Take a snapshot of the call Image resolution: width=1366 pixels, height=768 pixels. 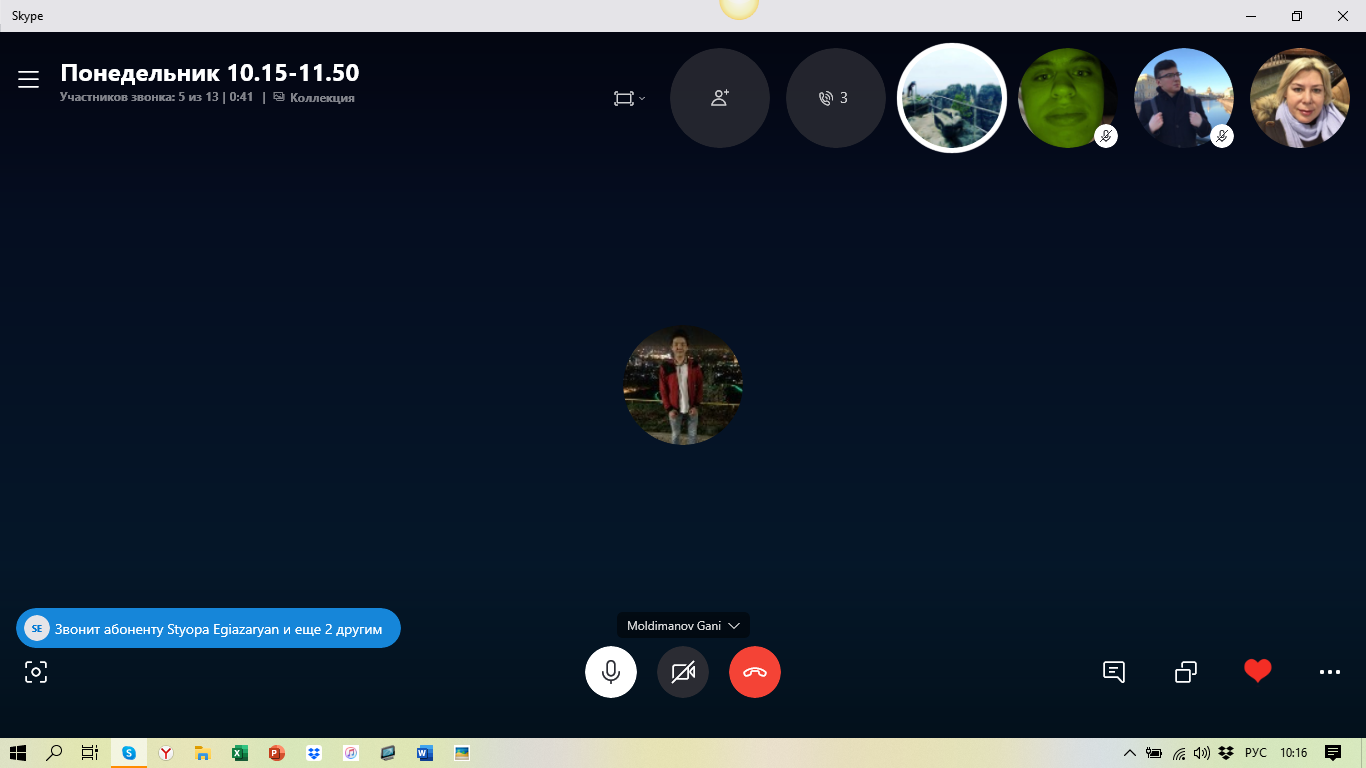coord(36,672)
